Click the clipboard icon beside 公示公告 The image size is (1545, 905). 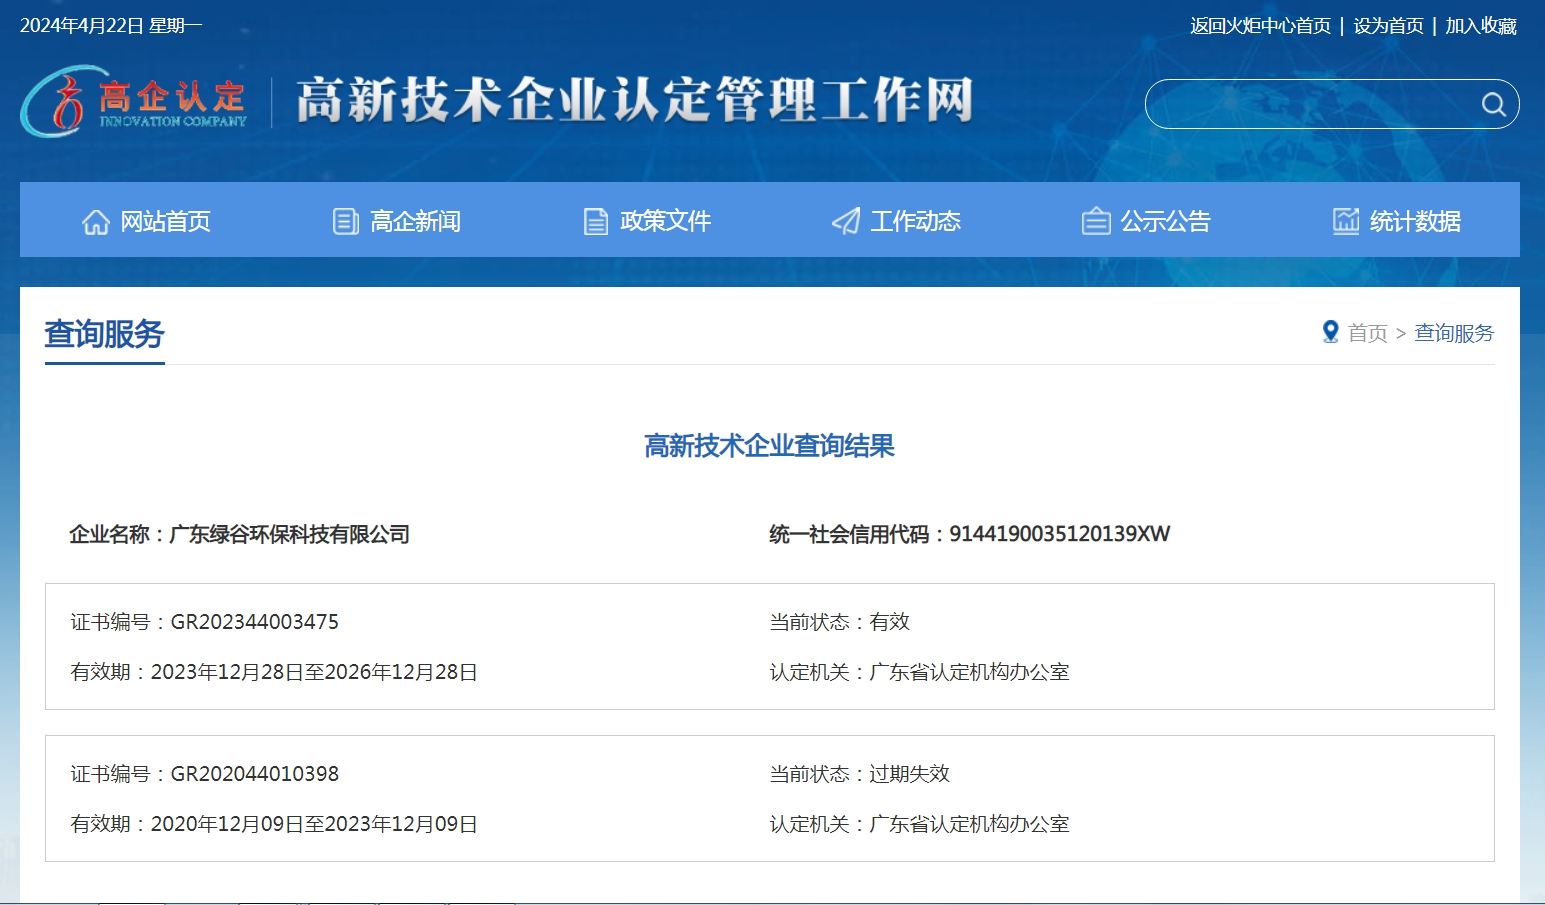(1096, 221)
